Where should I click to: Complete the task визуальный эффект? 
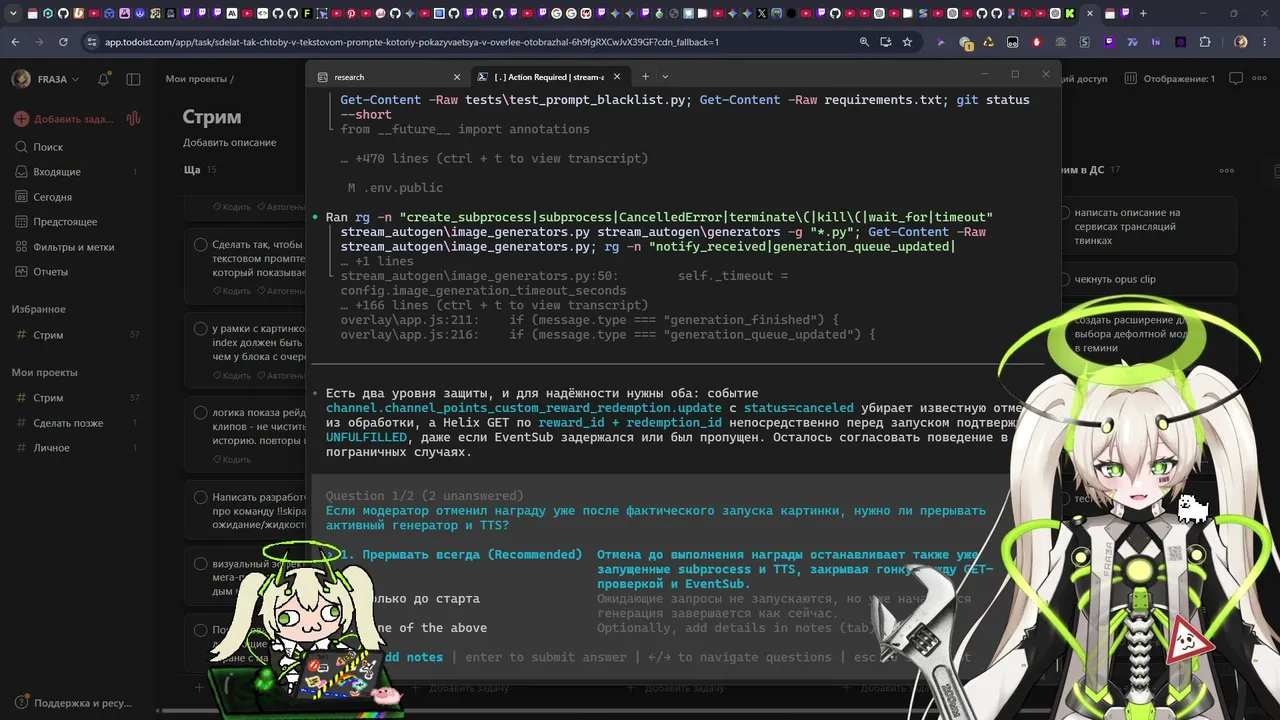tap(200, 563)
